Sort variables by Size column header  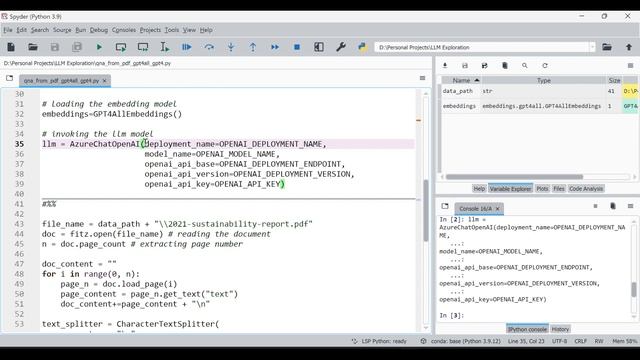tap(614, 80)
